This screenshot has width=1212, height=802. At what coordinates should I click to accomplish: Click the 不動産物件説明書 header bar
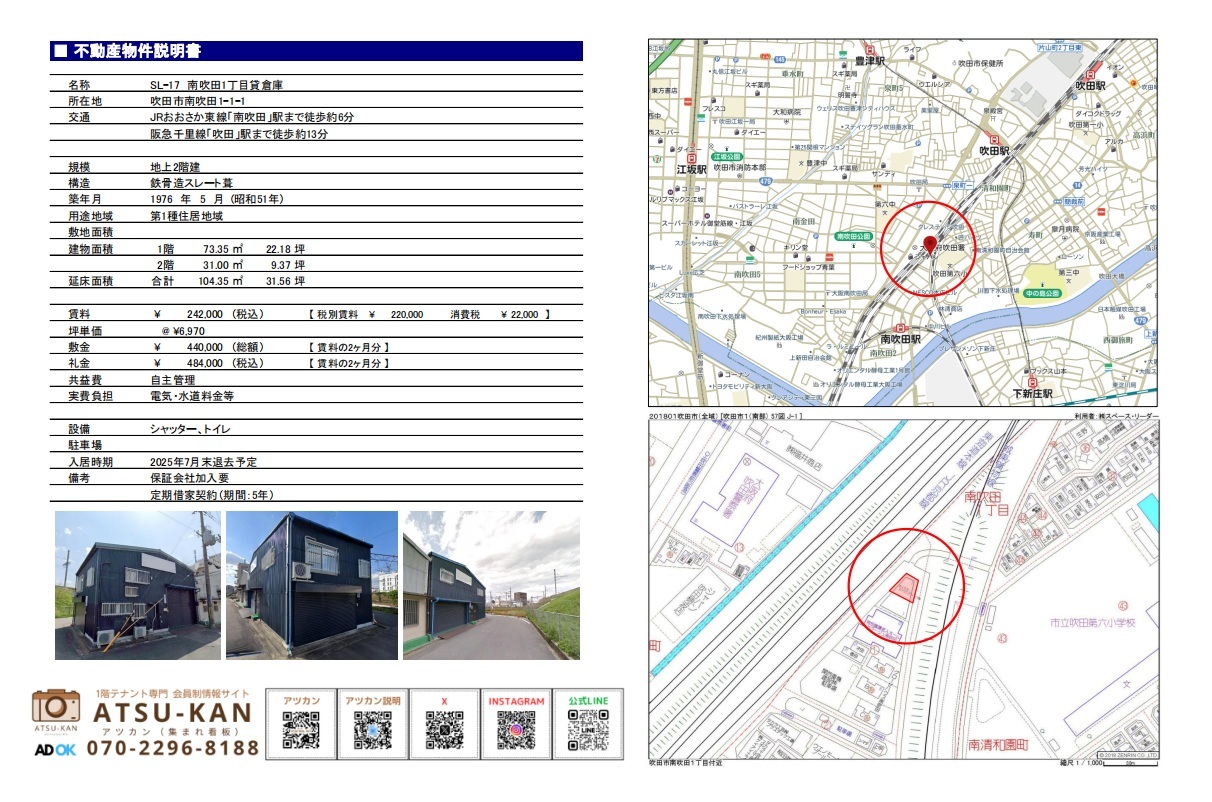click(316, 51)
